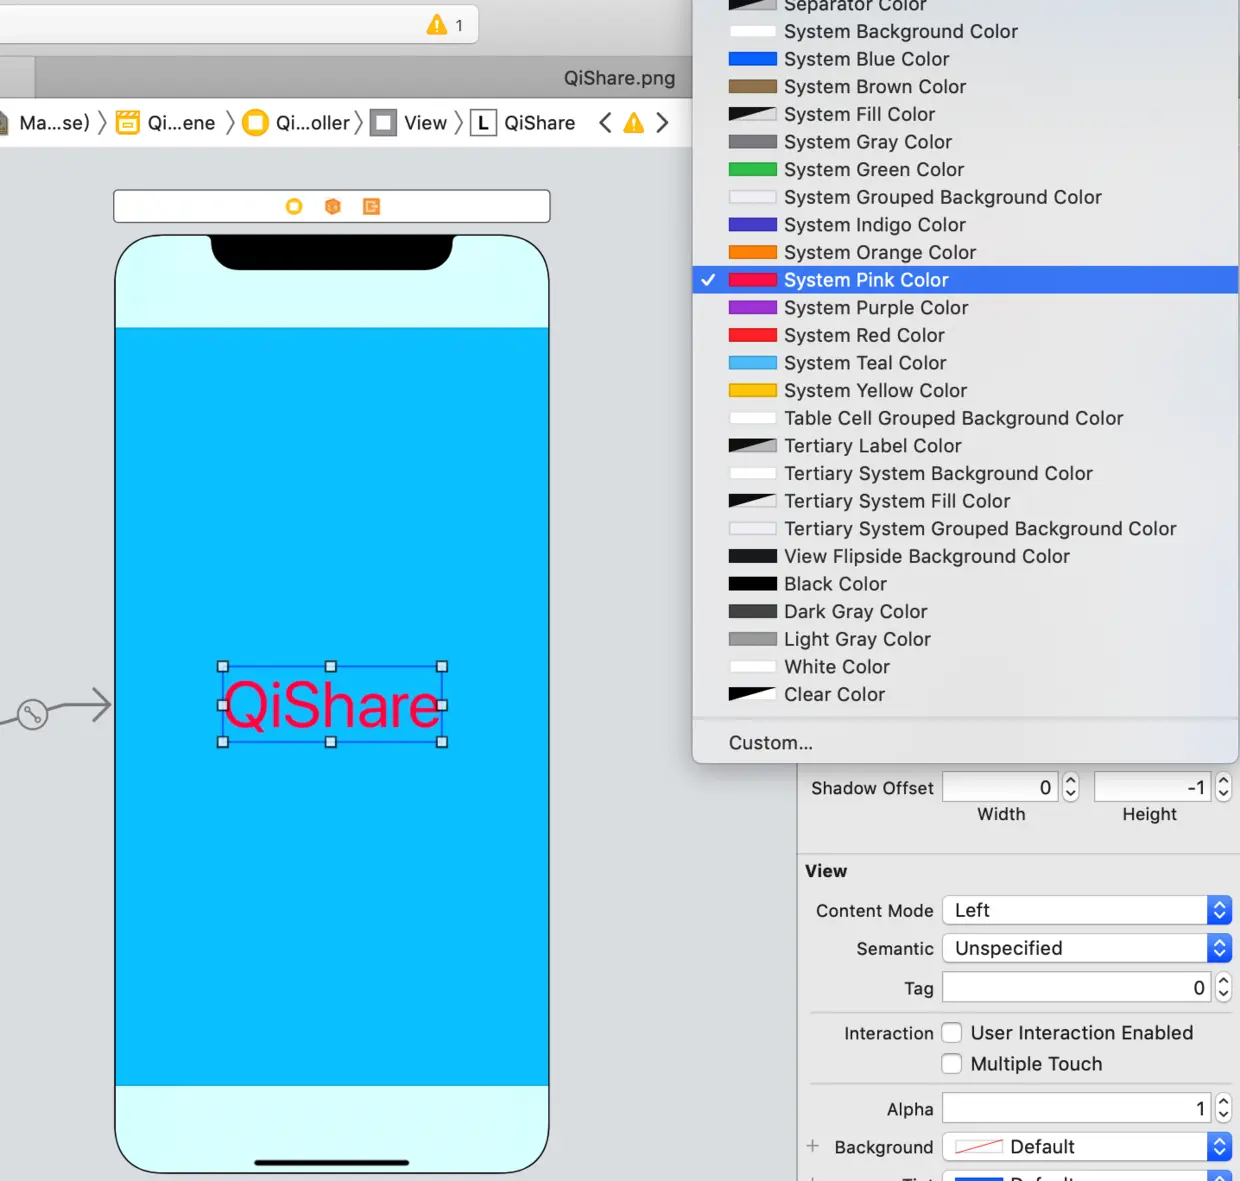Choose Clear Color from the list
The width and height of the screenshot is (1240, 1181).
tap(966, 695)
